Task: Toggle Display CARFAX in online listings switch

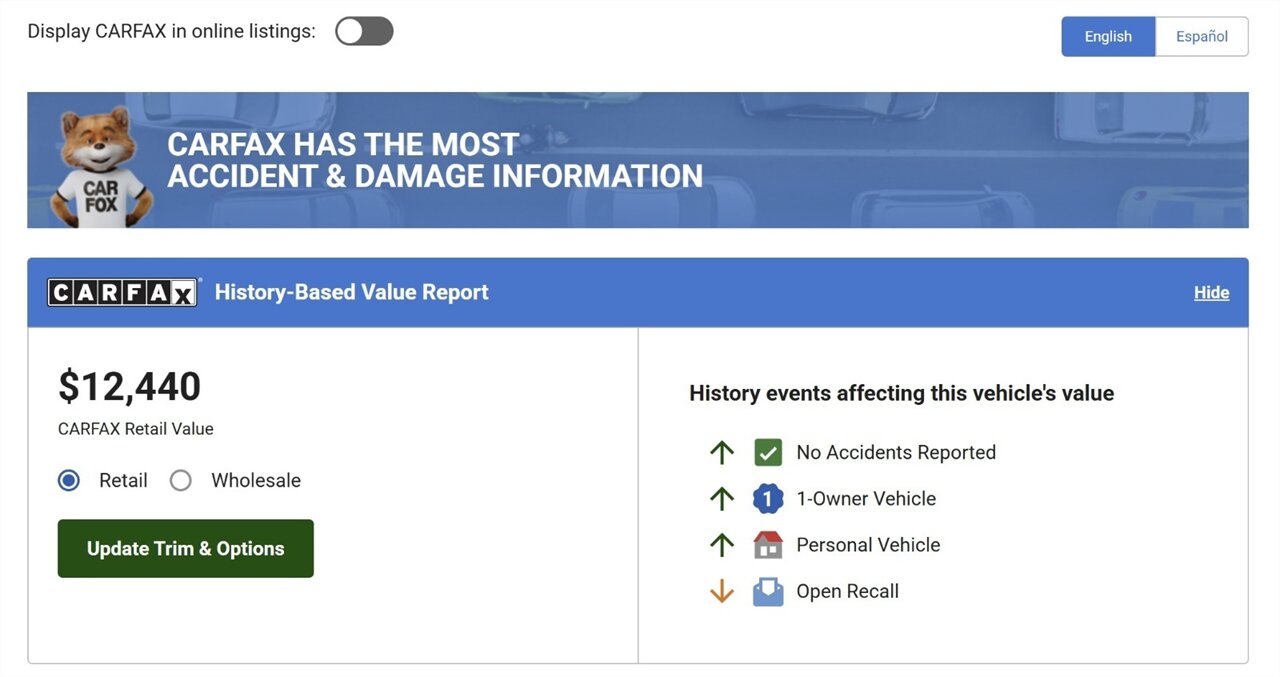Action: (364, 31)
